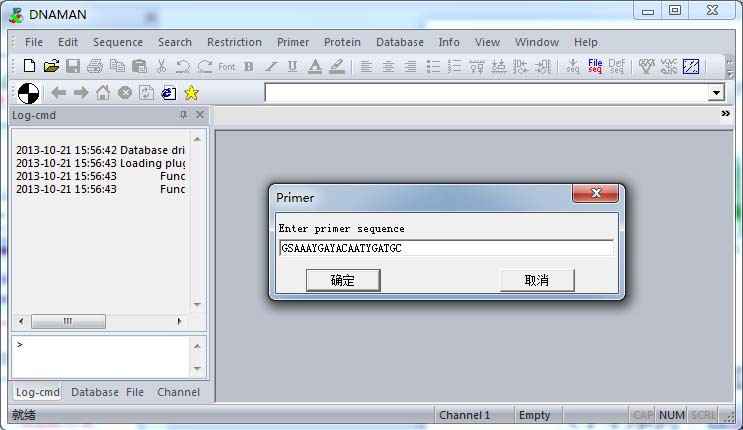Print with the printer toolbar icon

coord(95,66)
